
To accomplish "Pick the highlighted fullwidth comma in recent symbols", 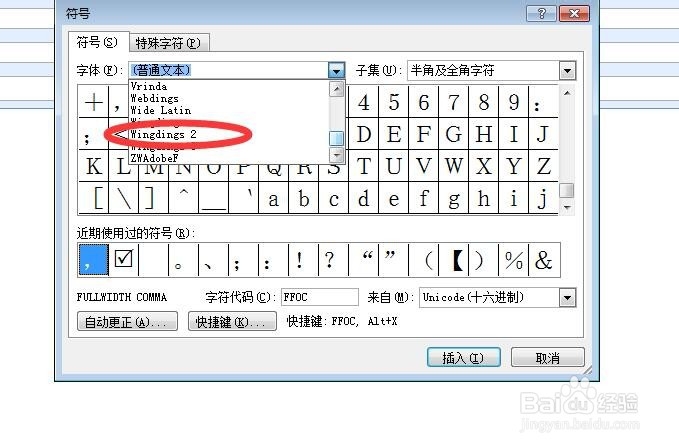I will (94, 260).
